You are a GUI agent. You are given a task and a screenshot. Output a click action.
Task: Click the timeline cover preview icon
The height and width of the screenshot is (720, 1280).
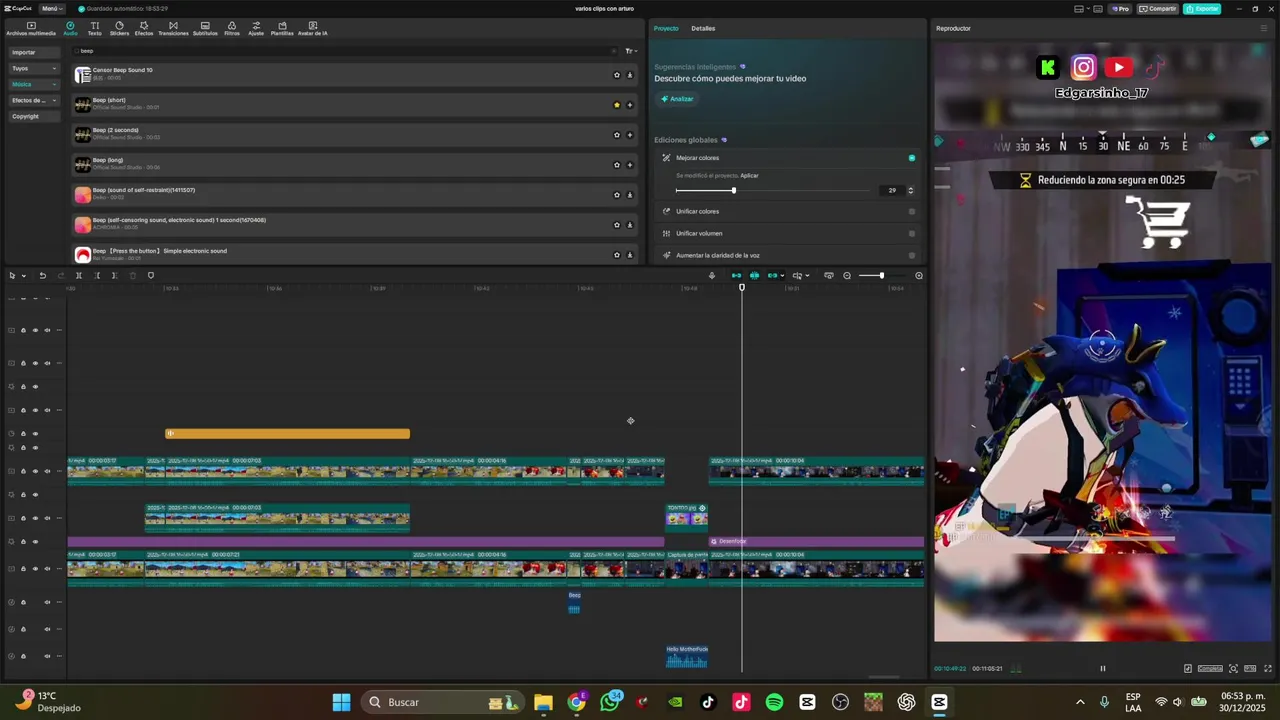(829, 276)
